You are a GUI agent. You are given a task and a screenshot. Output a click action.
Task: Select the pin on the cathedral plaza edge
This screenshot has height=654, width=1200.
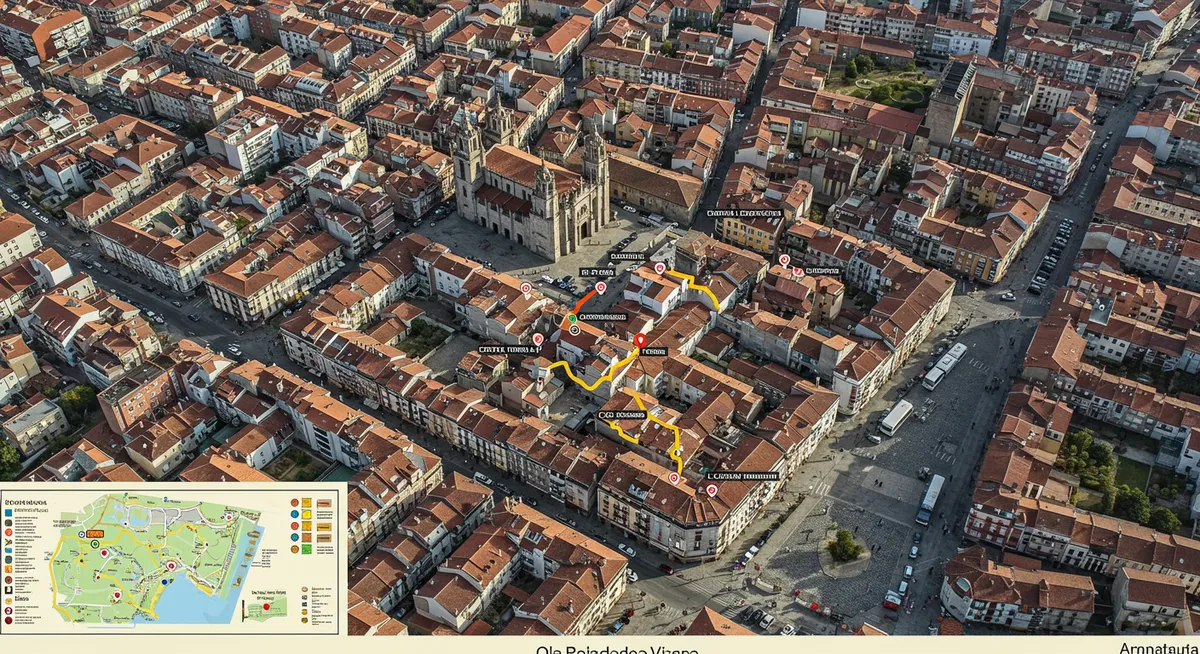click(x=526, y=288)
